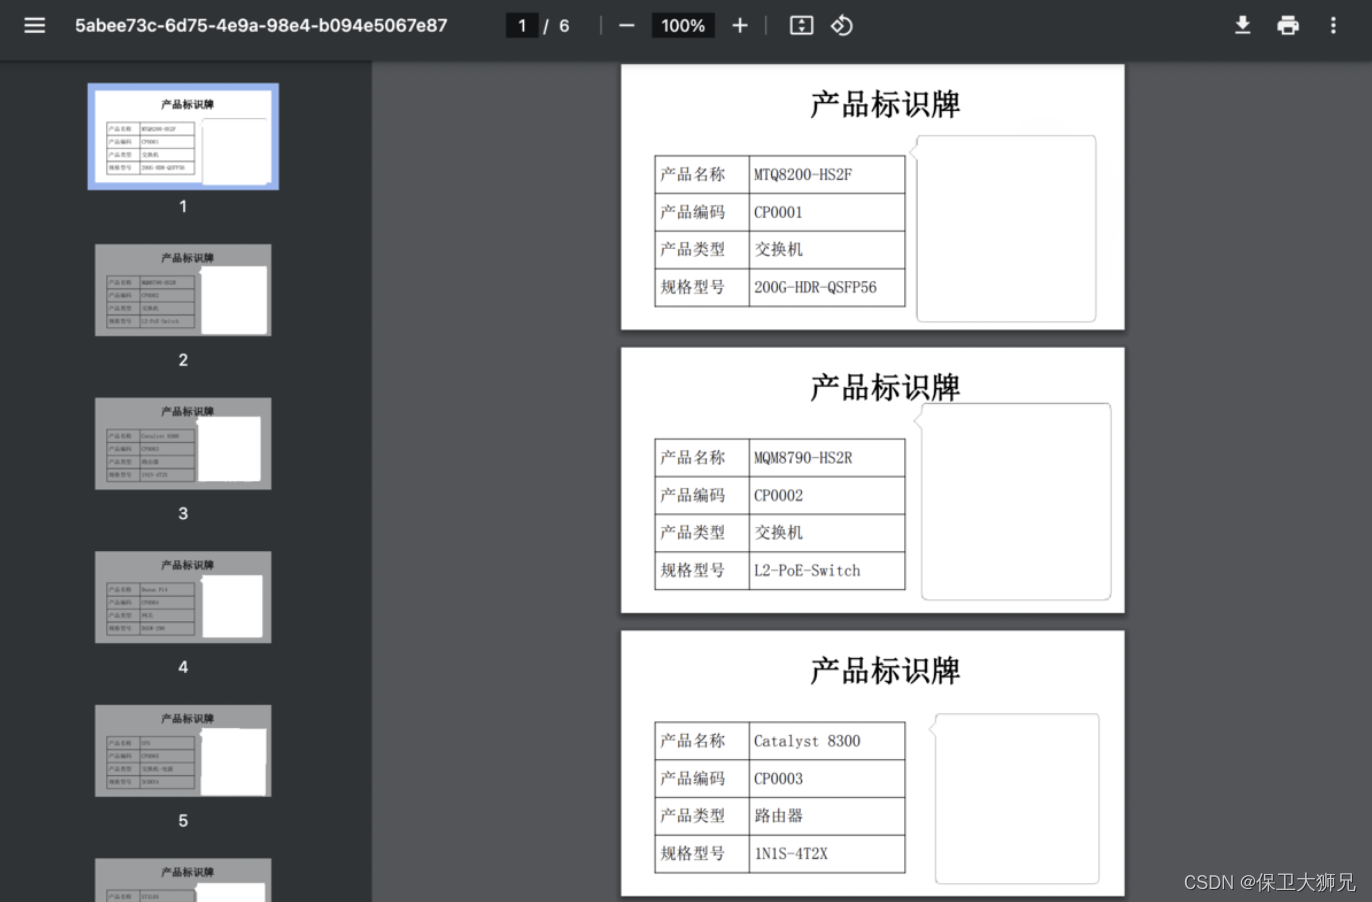Click the L2-PoE-Switch specification cell
Image resolution: width=1372 pixels, height=902 pixels.
tap(827, 570)
